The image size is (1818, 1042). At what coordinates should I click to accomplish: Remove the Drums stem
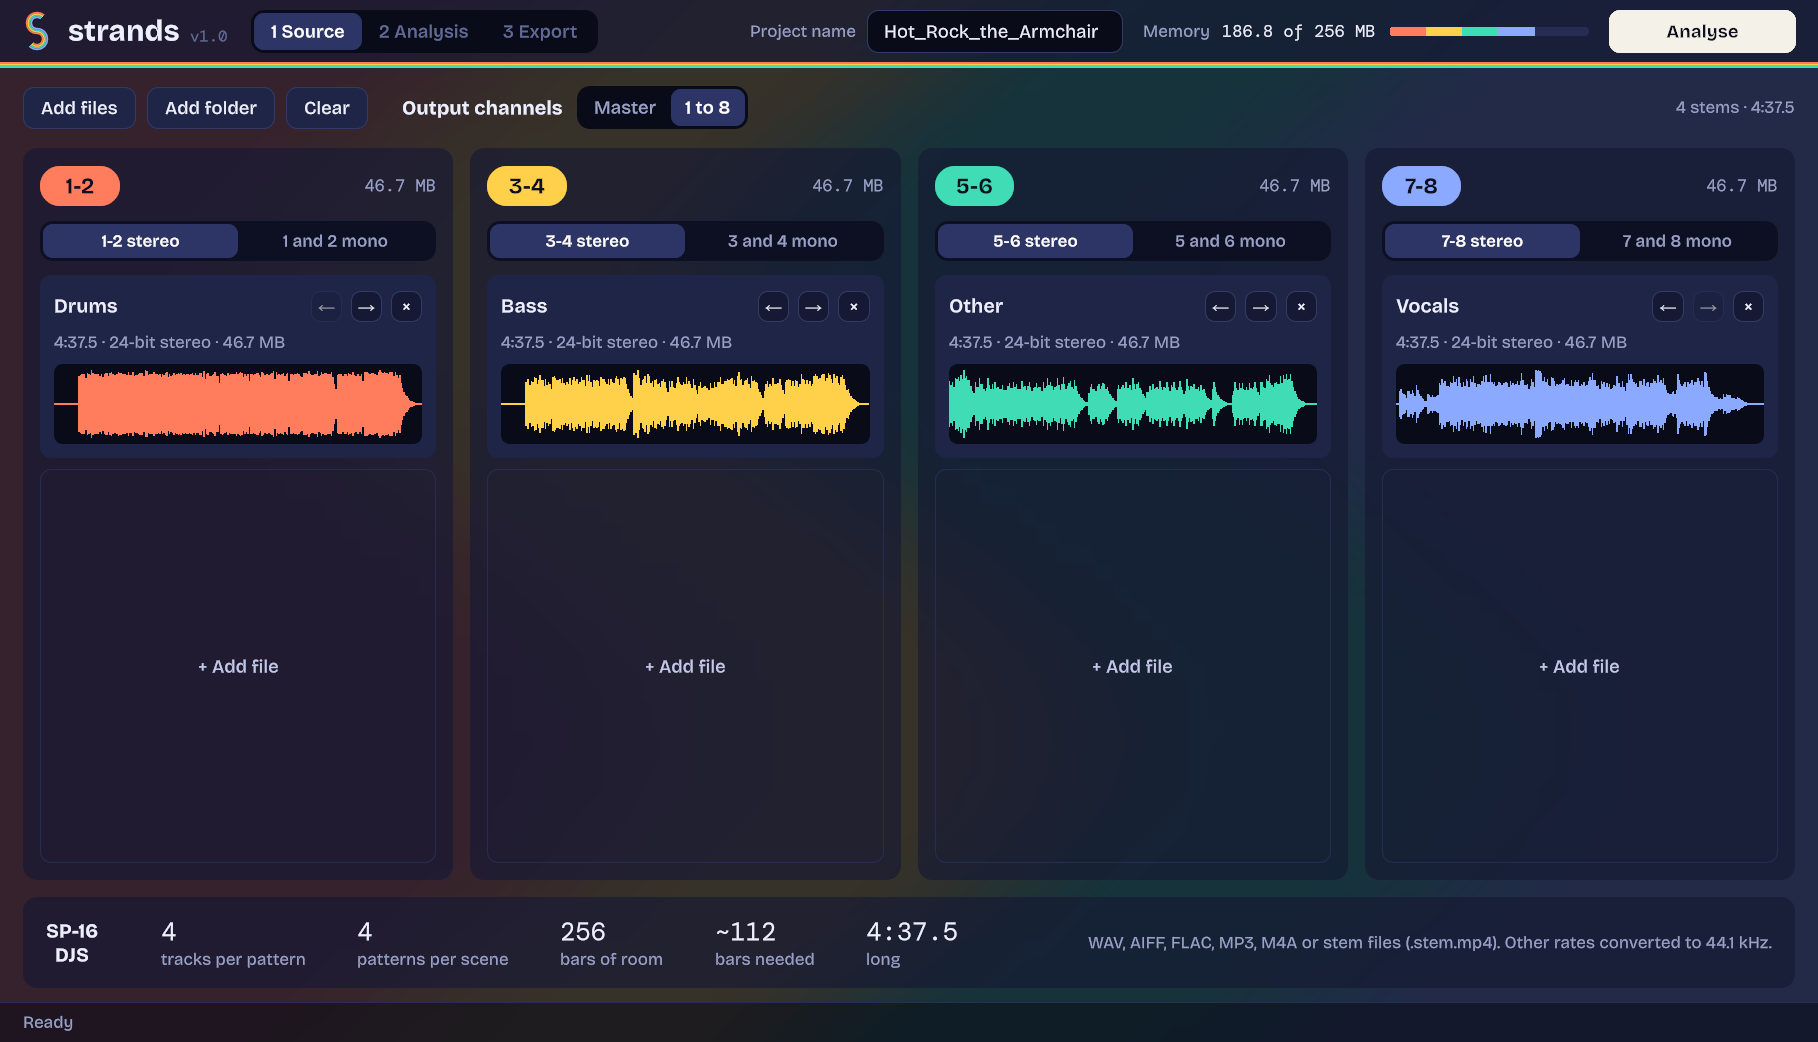(406, 307)
